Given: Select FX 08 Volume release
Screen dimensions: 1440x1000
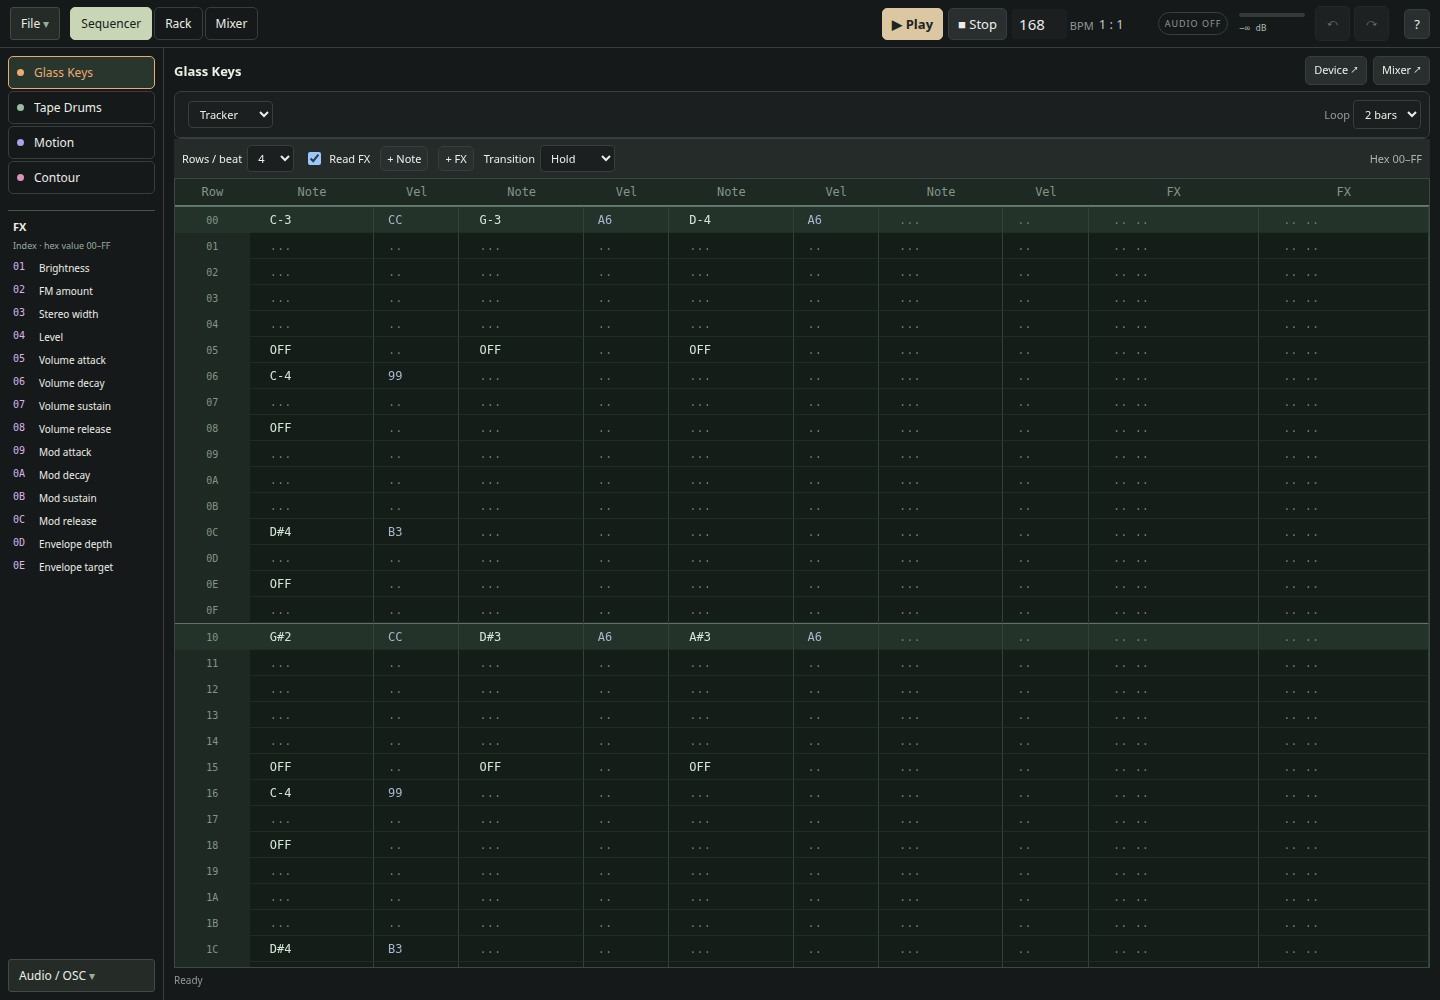Looking at the screenshot, I should [x=81, y=429].
